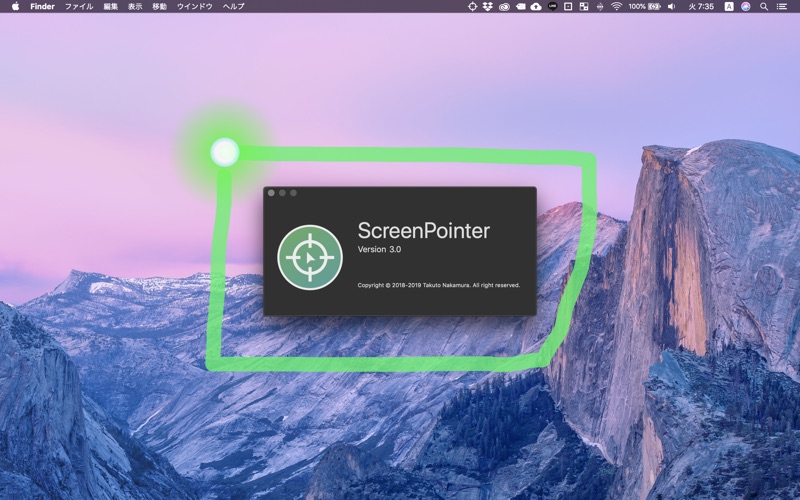Open the 100% battery status menu
Viewport: 800px width, 500px height.
644,6
